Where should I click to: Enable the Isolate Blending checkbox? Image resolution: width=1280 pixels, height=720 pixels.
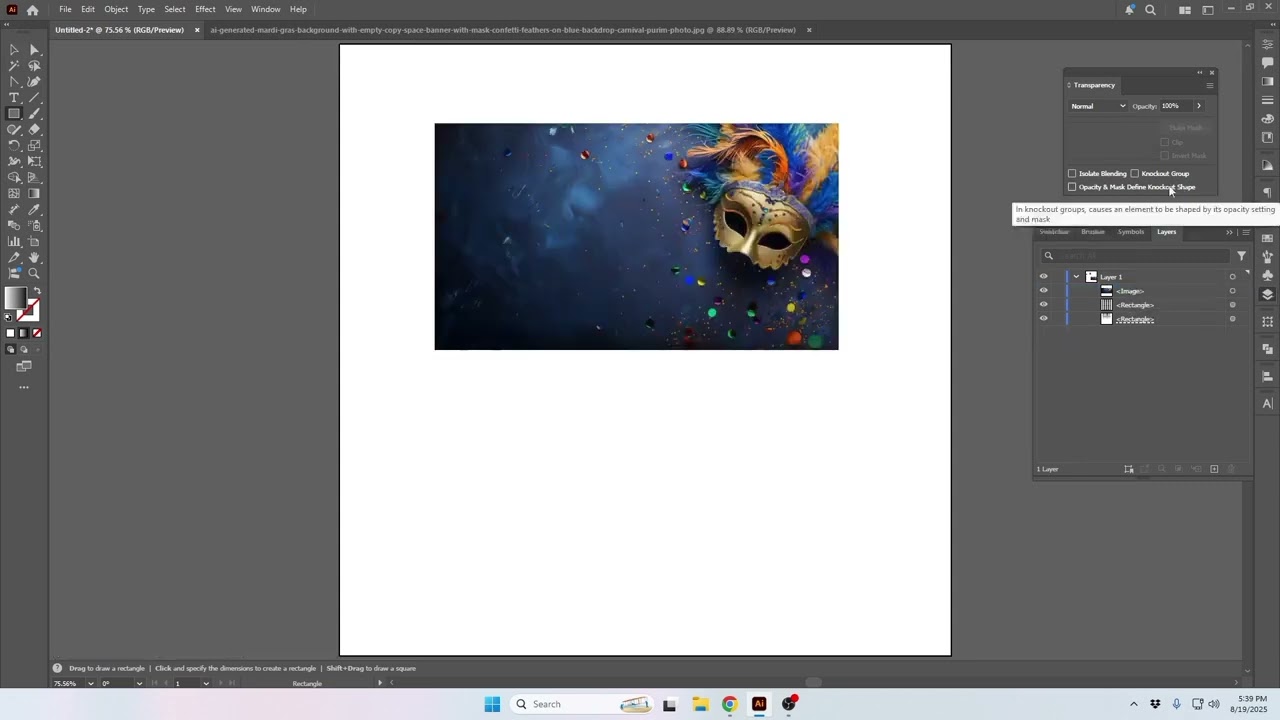(1072, 173)
